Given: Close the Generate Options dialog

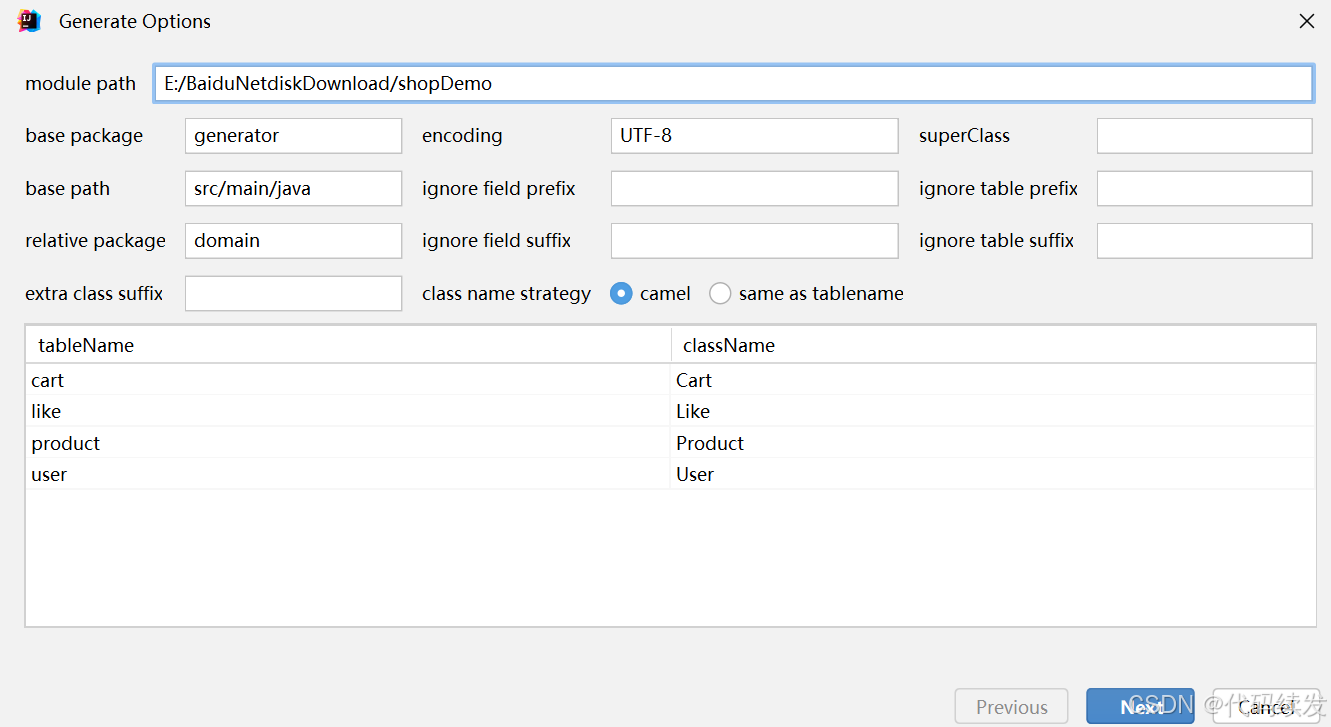Looking at the screenshot, I should (x=1306, y=21).
